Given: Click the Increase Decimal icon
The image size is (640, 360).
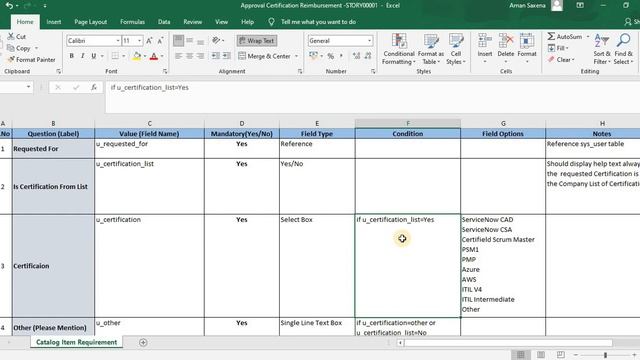Looking at the screenshot, I should (356, 56).
